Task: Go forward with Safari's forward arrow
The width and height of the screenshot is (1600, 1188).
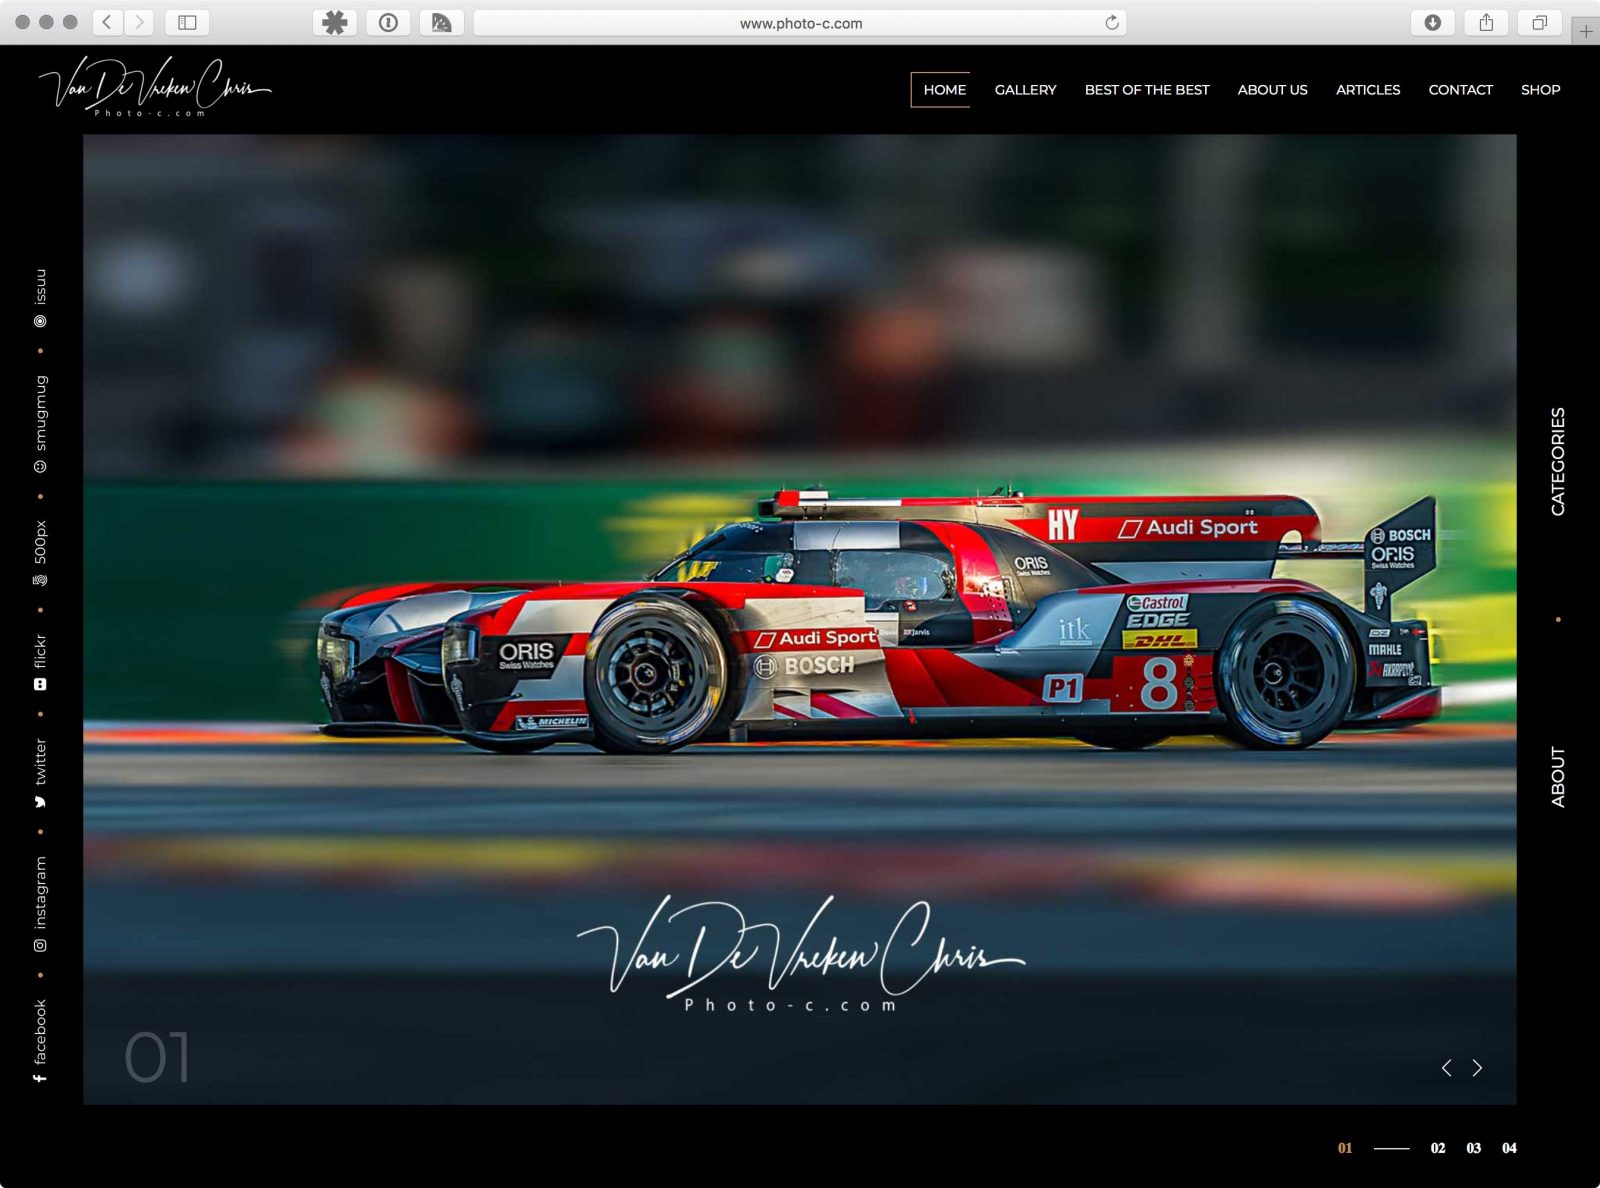Action: 140,22
